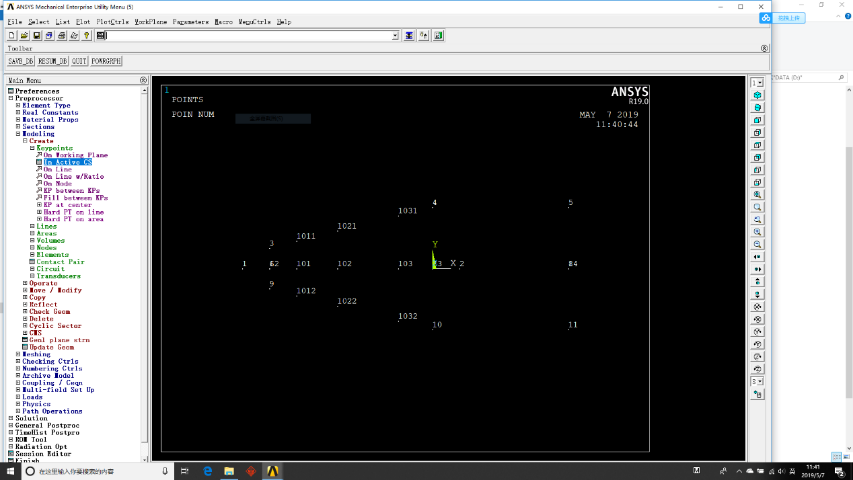Select 'Fill between KPs' tree item
This screenshot has height=480, width=853.
click(76, 198)
